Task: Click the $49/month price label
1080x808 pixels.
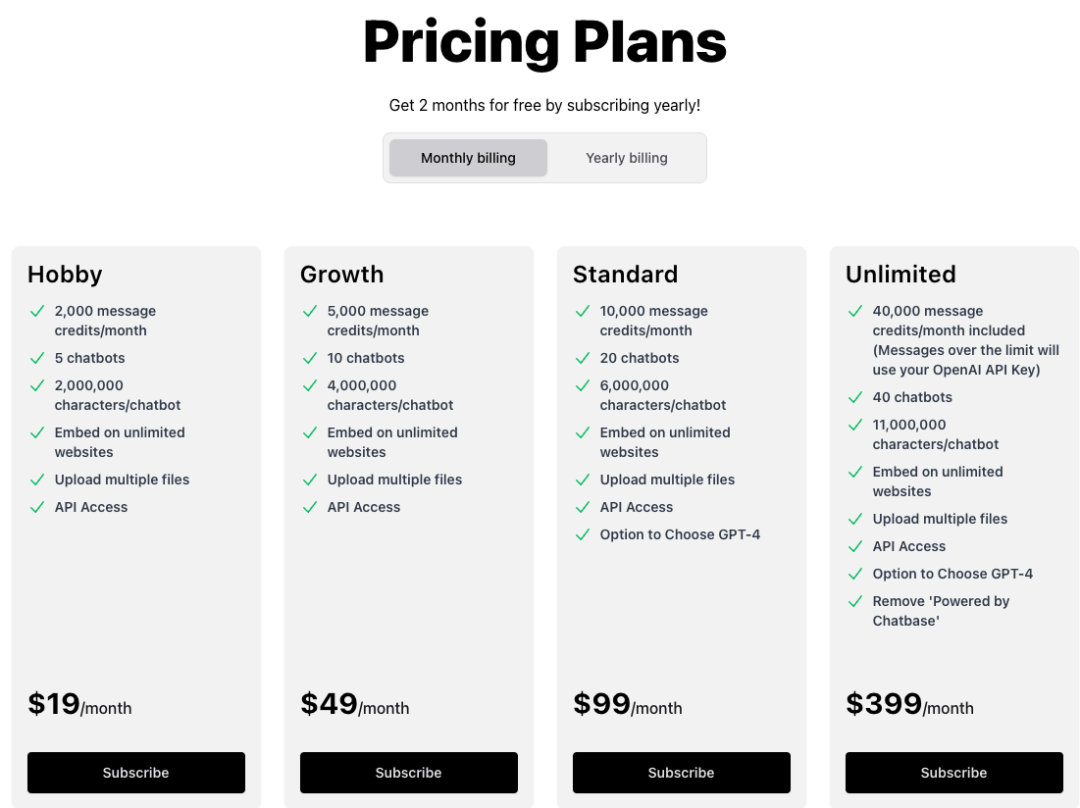Action: pos(355,705)
